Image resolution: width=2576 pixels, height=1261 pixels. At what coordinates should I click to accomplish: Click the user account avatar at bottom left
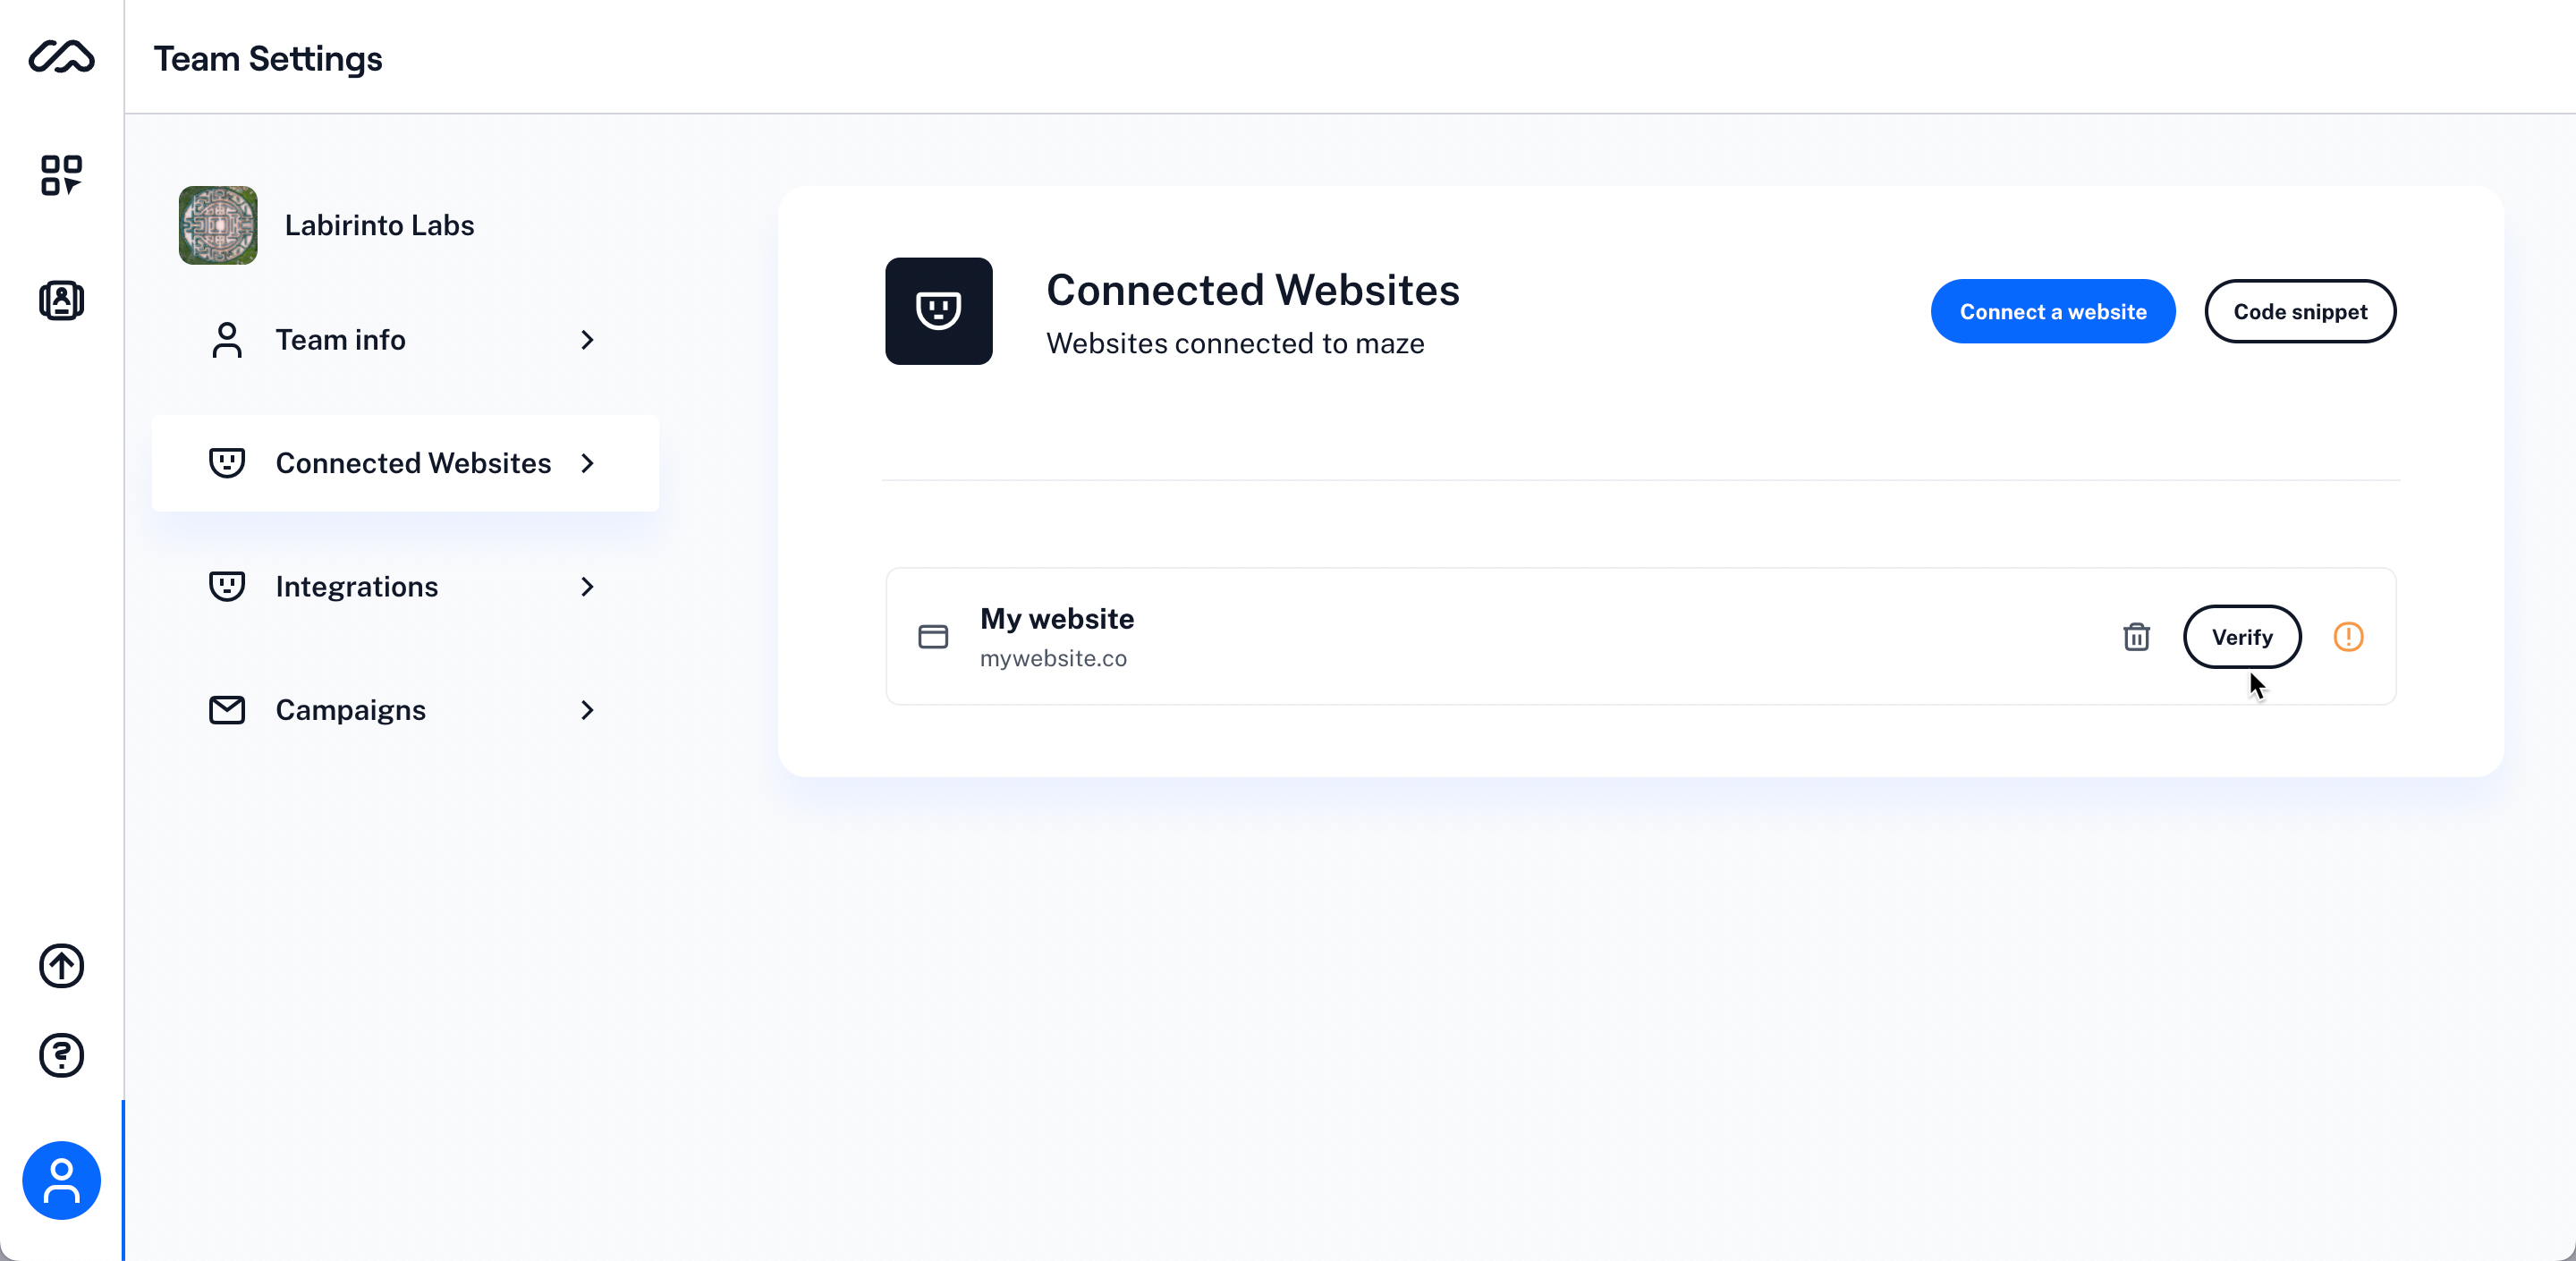click(61, 1180)
